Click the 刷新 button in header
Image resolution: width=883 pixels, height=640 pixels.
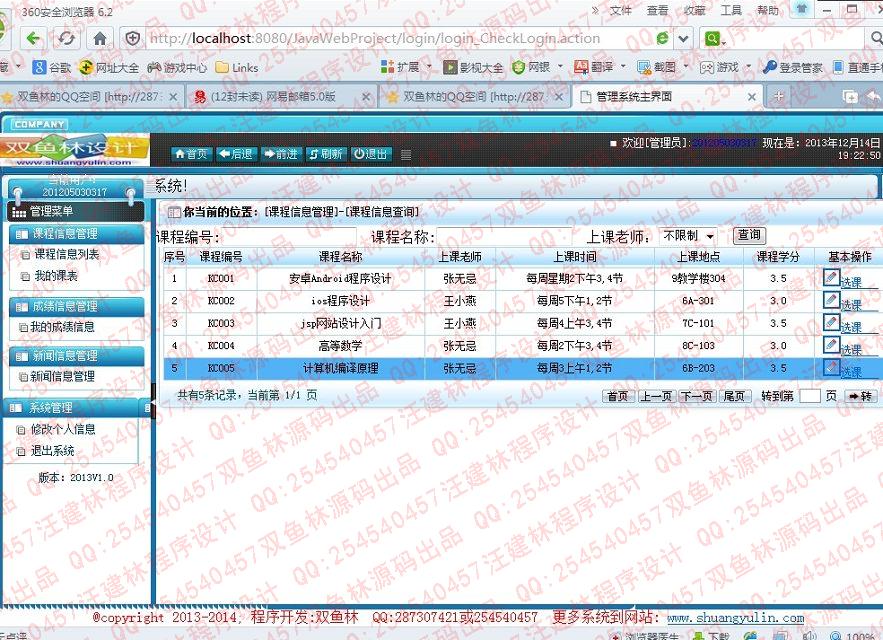325,154
